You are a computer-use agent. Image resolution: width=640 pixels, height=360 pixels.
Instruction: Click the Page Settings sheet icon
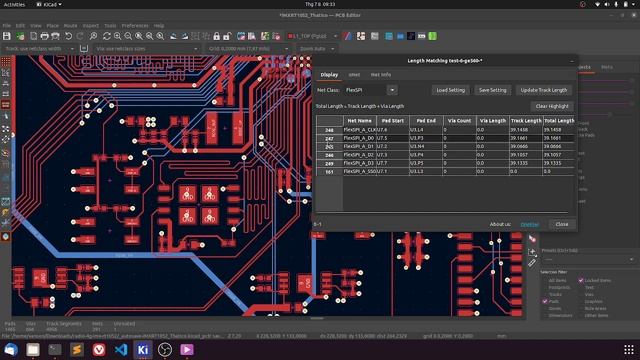[x=33, y=36]
